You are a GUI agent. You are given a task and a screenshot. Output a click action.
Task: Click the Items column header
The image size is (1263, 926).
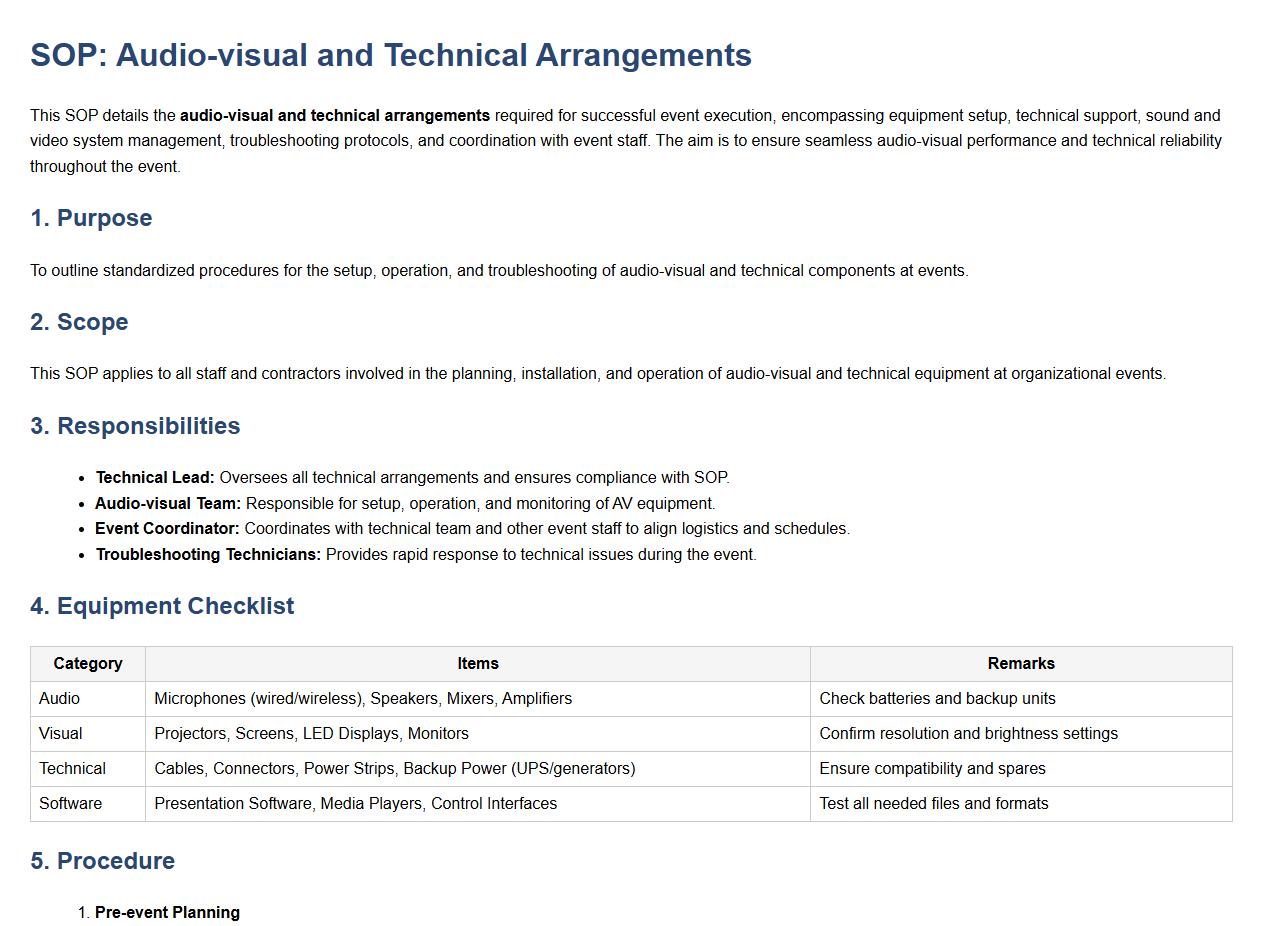click(478, 664)
